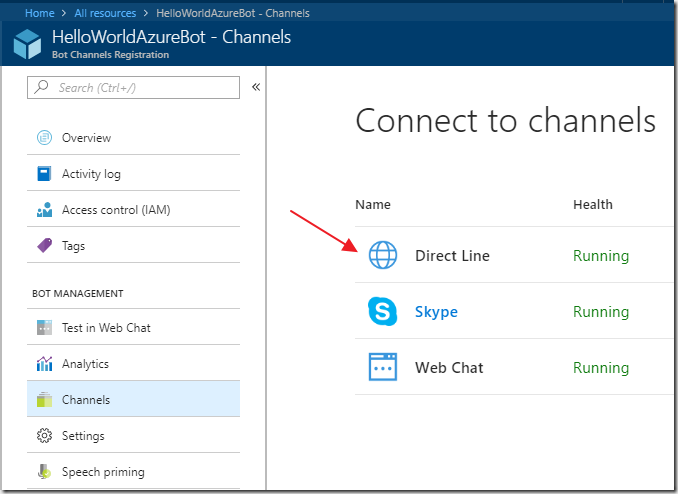The width and height of the screenshot is (678, 494).
Task: Open the Web Chat channel name
Action: coord(449,368)
